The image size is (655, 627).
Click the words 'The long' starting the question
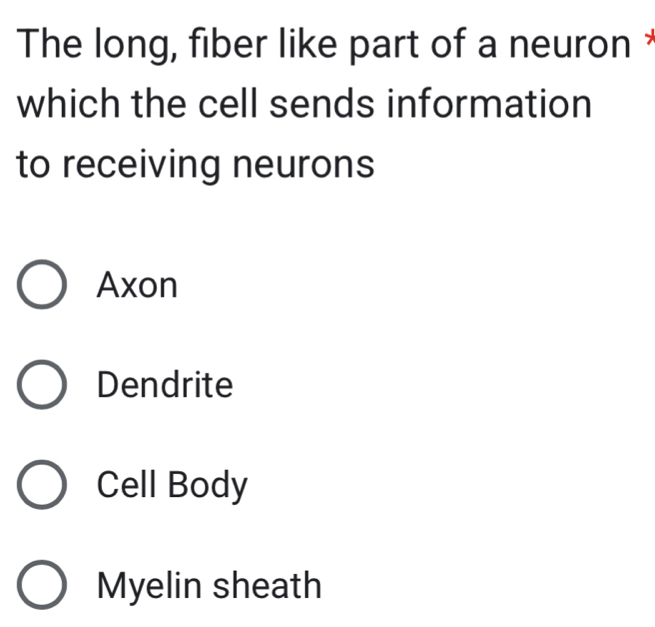96,46
